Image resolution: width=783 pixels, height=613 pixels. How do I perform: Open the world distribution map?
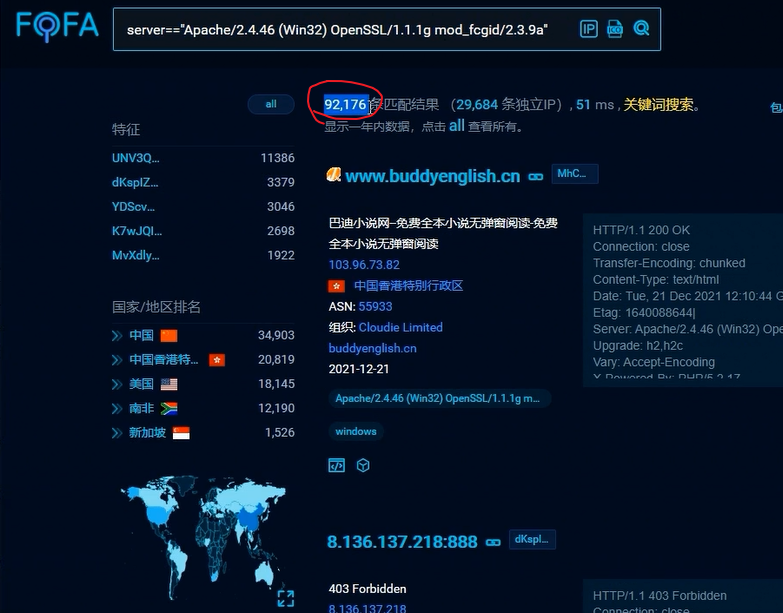coord(205,537)
